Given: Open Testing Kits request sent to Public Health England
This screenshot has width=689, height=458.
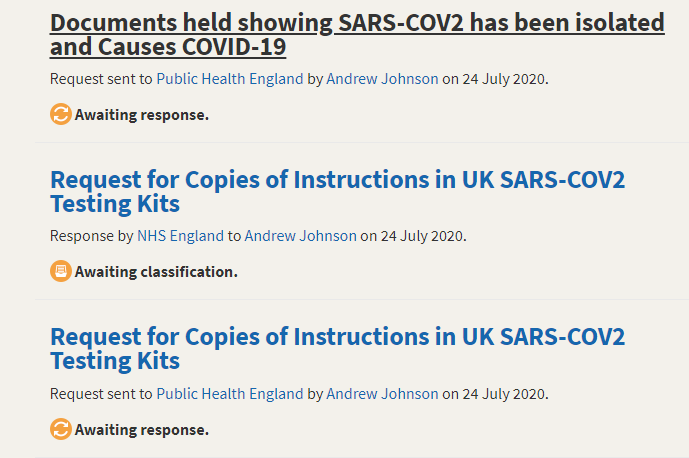Looking at the screenshot, I should (337, 349).
